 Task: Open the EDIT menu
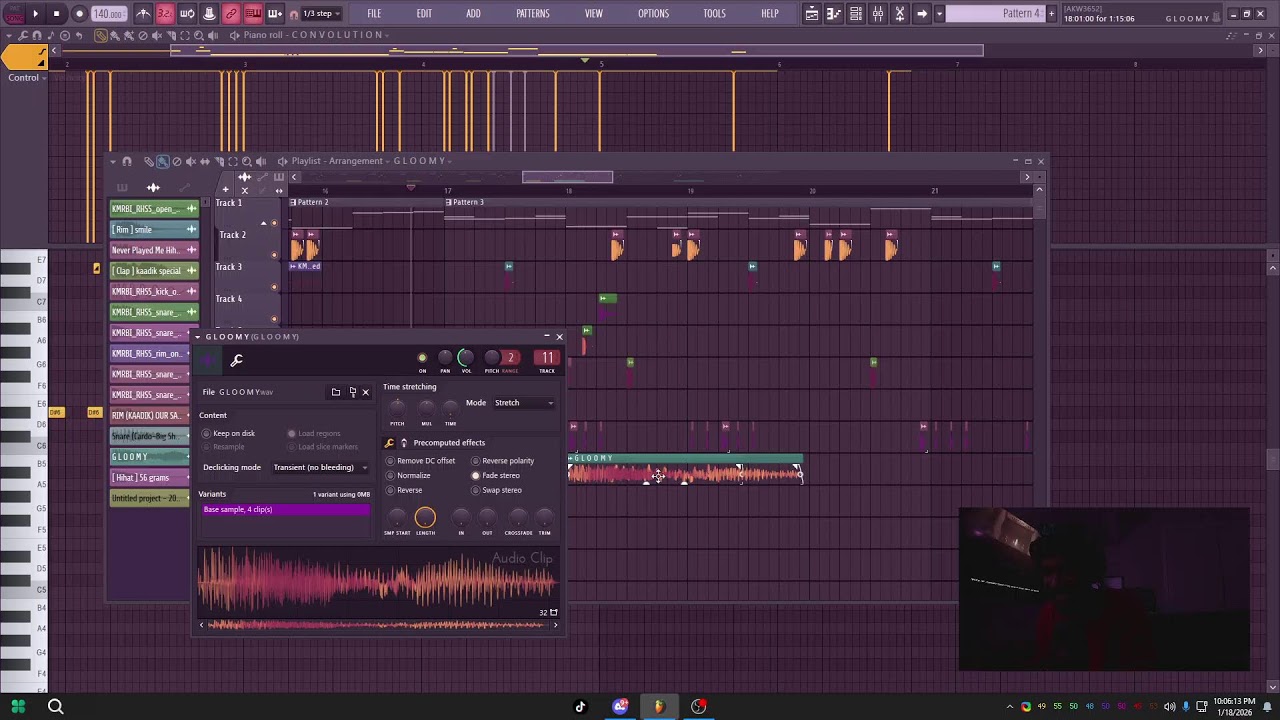coord(424,14)
